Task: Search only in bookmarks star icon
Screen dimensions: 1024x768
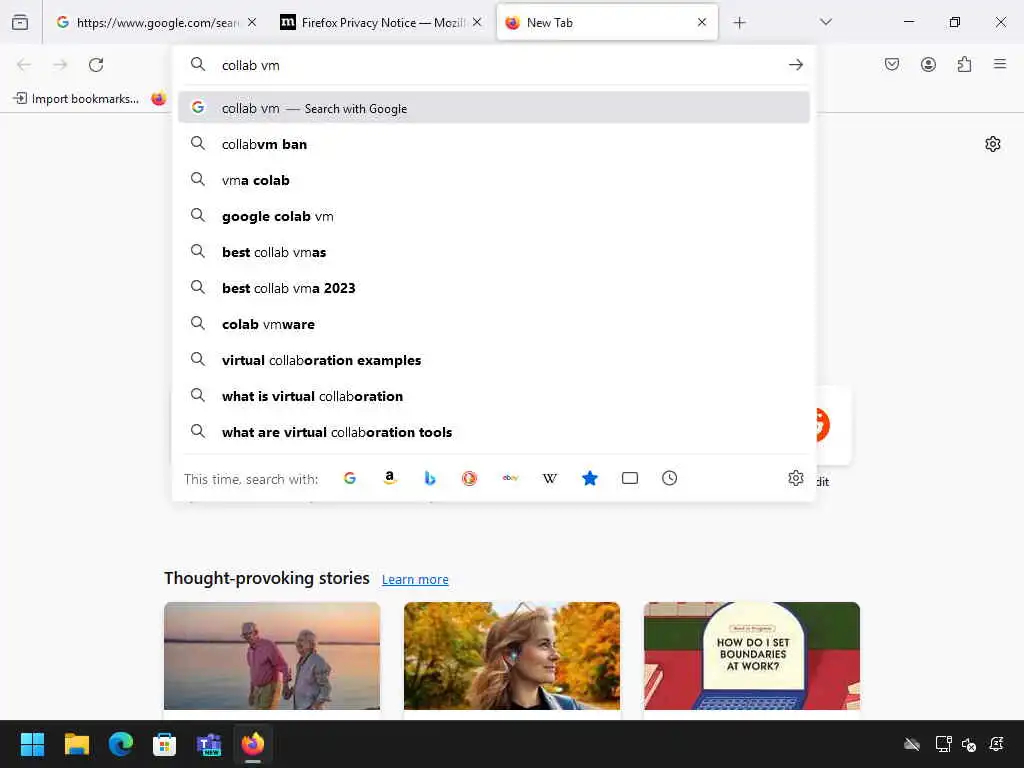Action: coord(590,478)
